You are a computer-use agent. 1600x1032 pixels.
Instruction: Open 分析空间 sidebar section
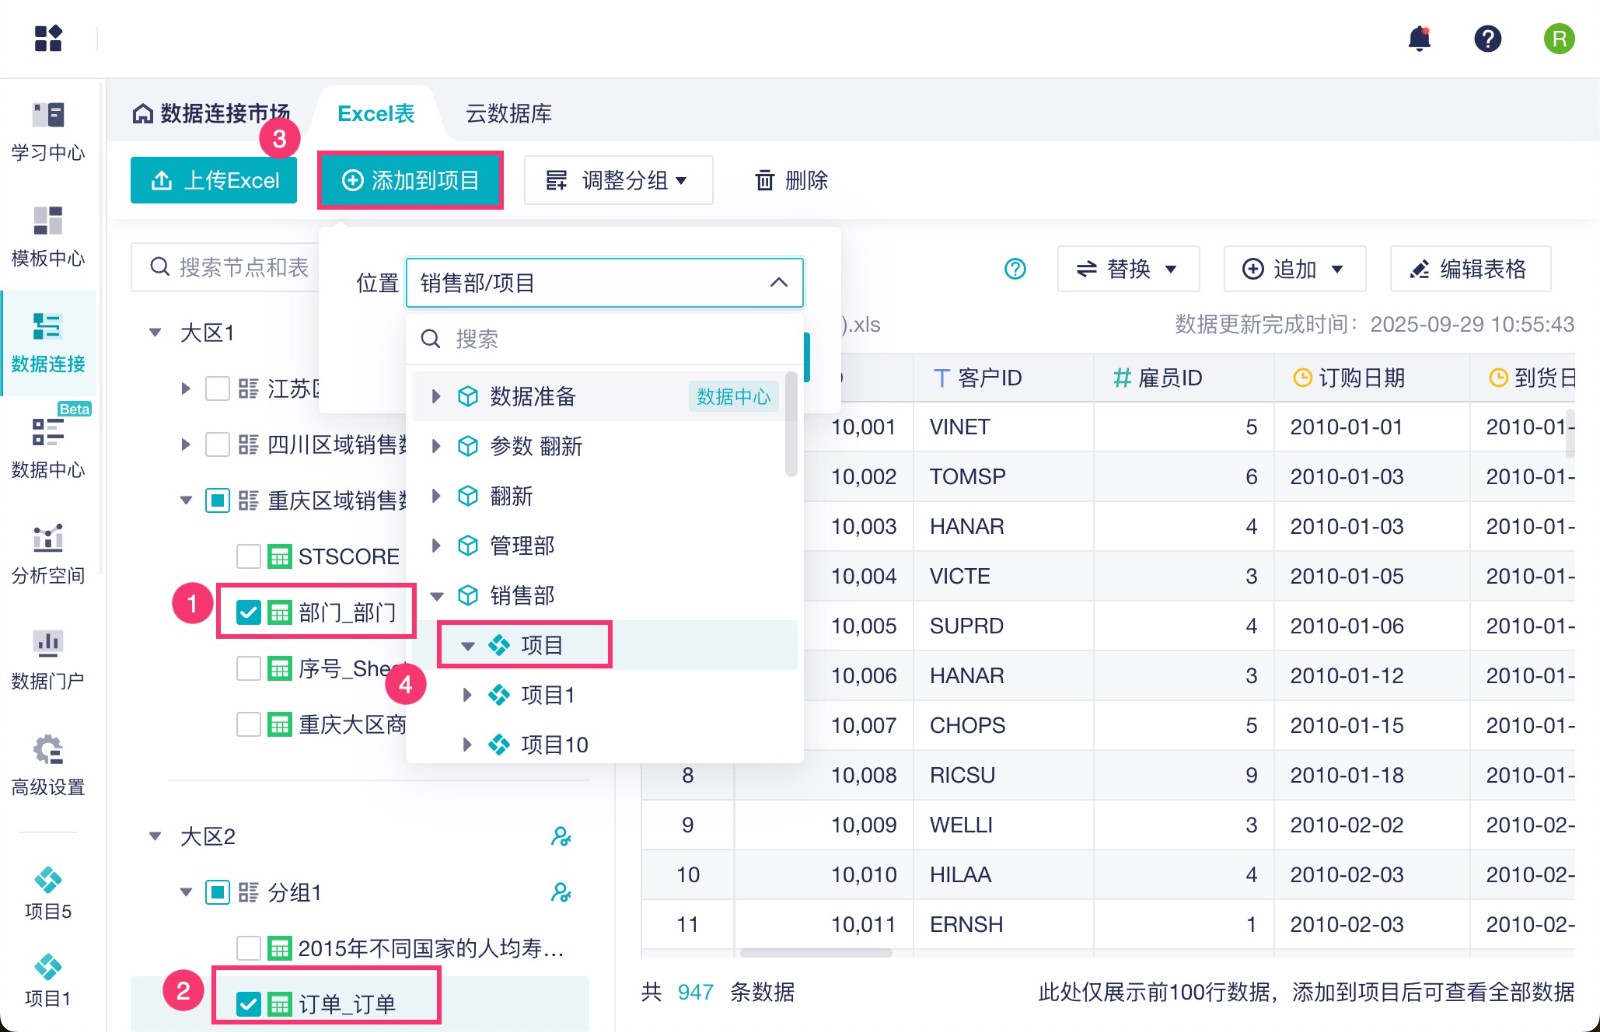tap(48, 554)
